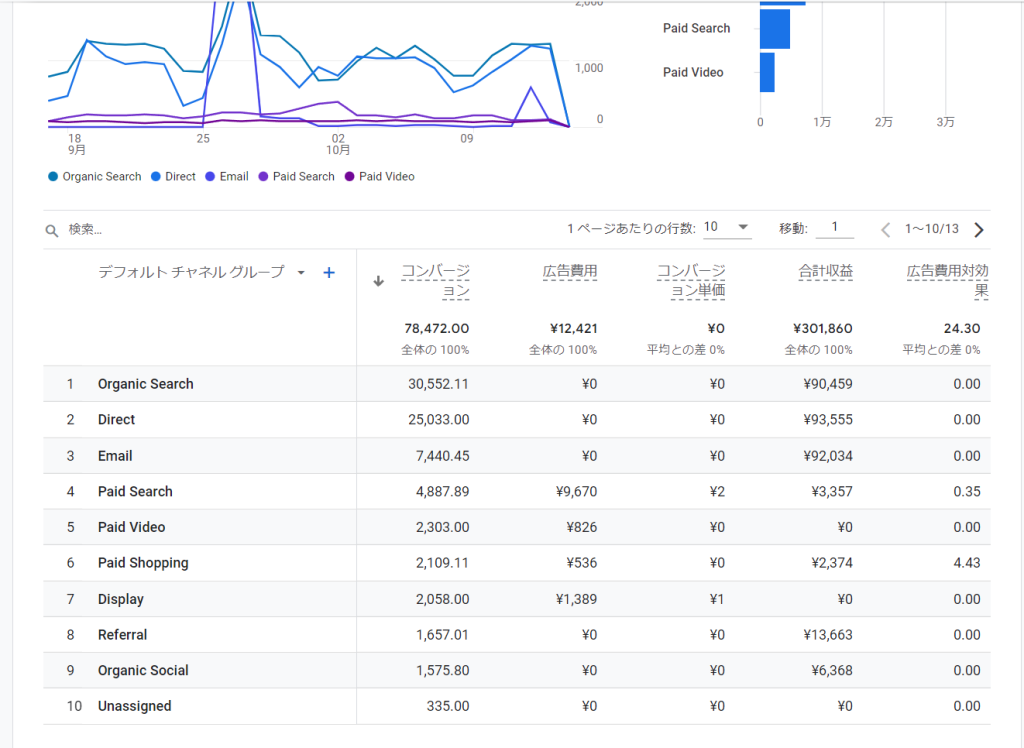Select the Direct table row
The width and height of the screenshot is (1024, 748).
coord(517,419)
